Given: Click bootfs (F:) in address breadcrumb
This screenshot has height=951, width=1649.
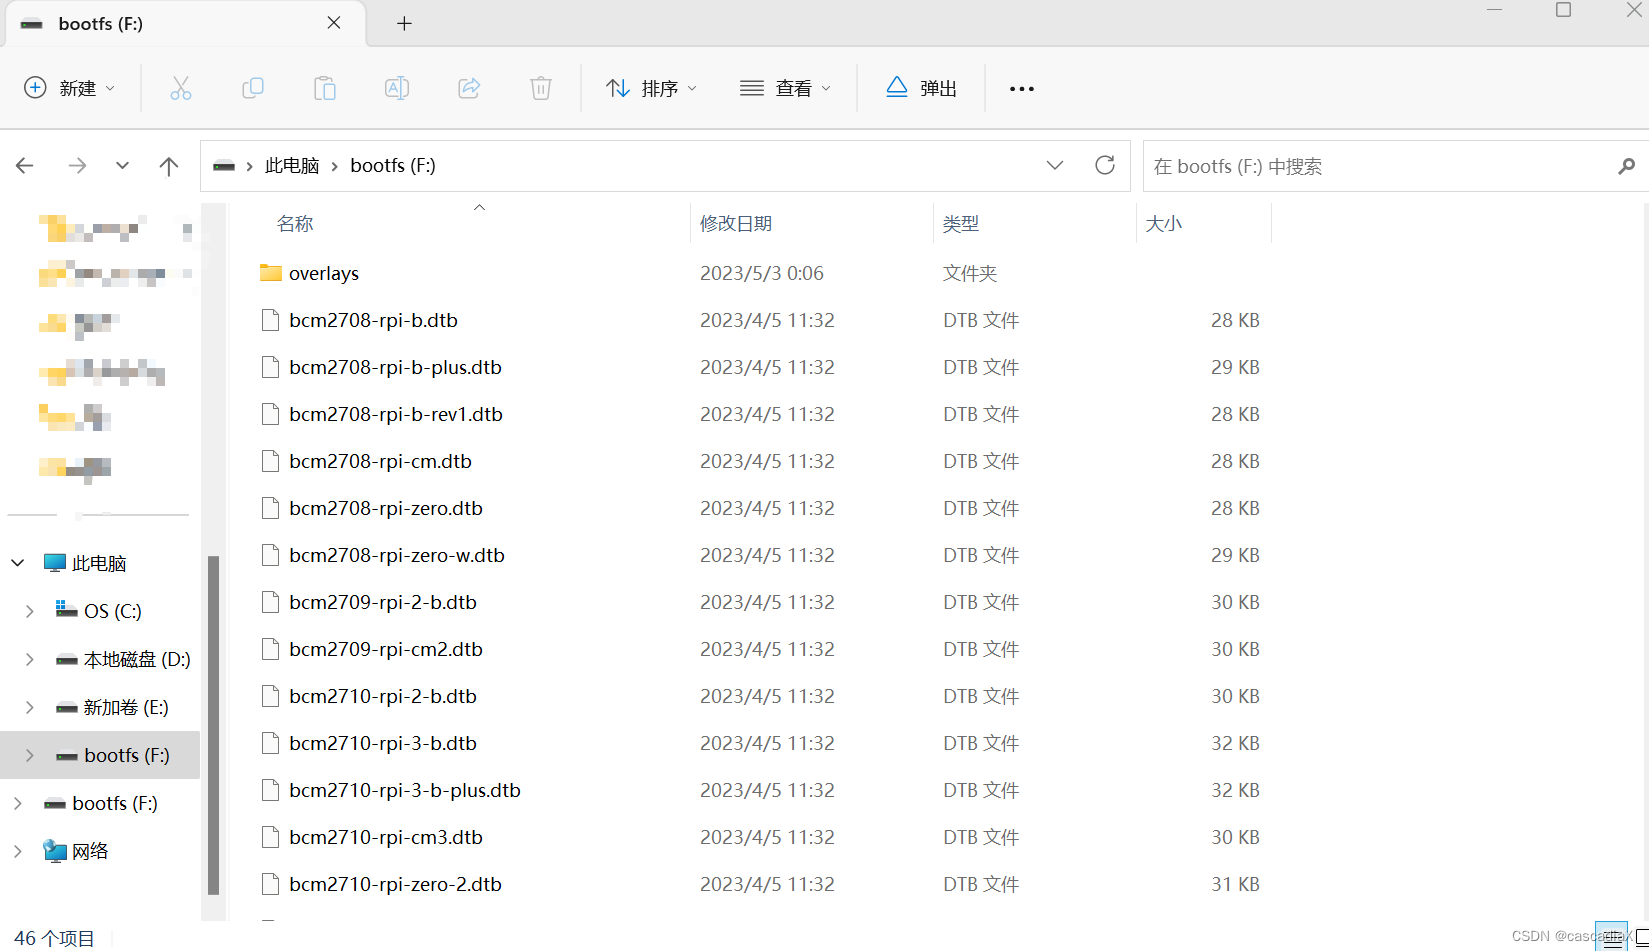Looking at the screenshot, I should click(x=393, y=166).
